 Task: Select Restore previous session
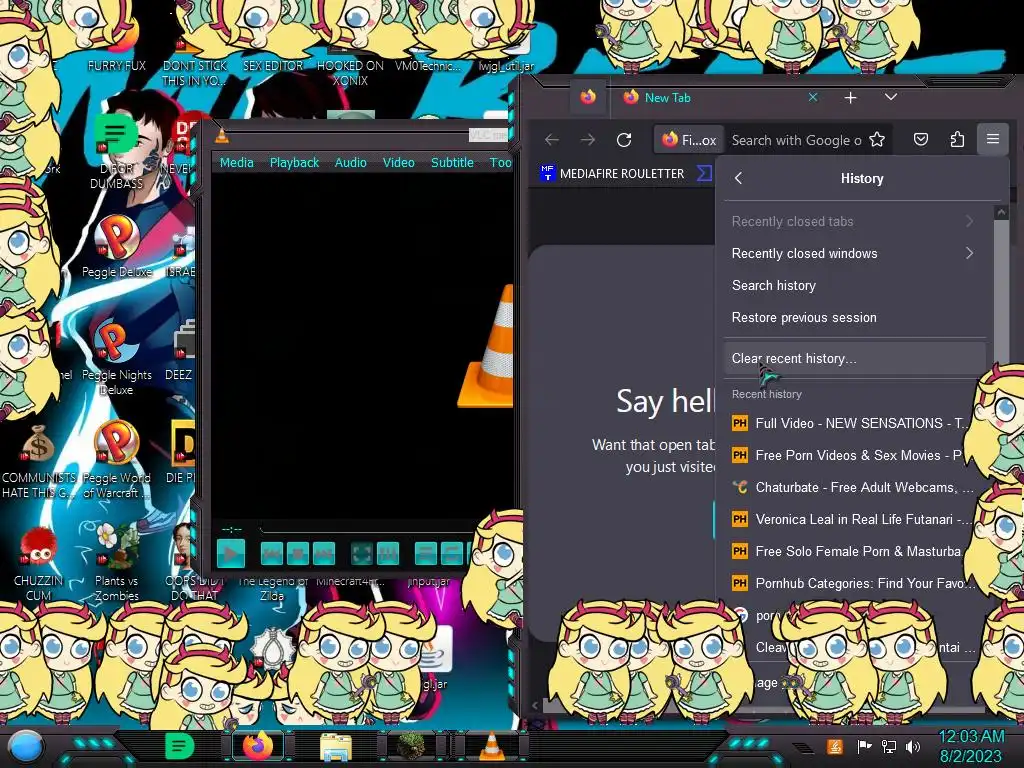tap(854, 317)
